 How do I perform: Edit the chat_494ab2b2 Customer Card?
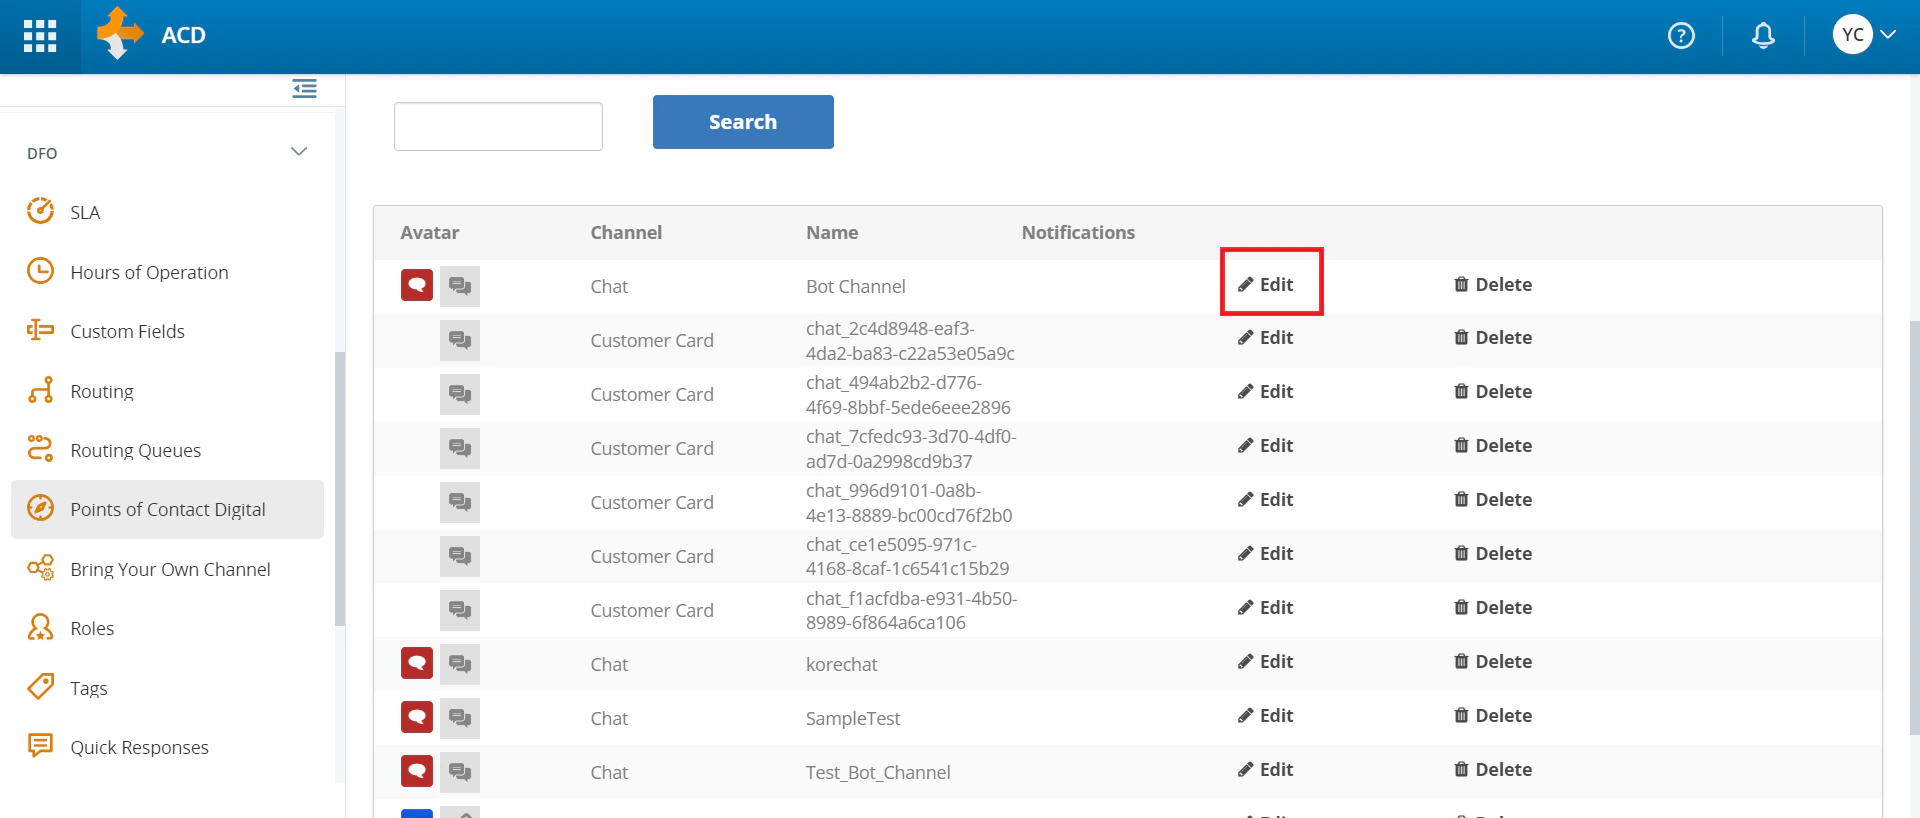click(x=1266, y=392)
